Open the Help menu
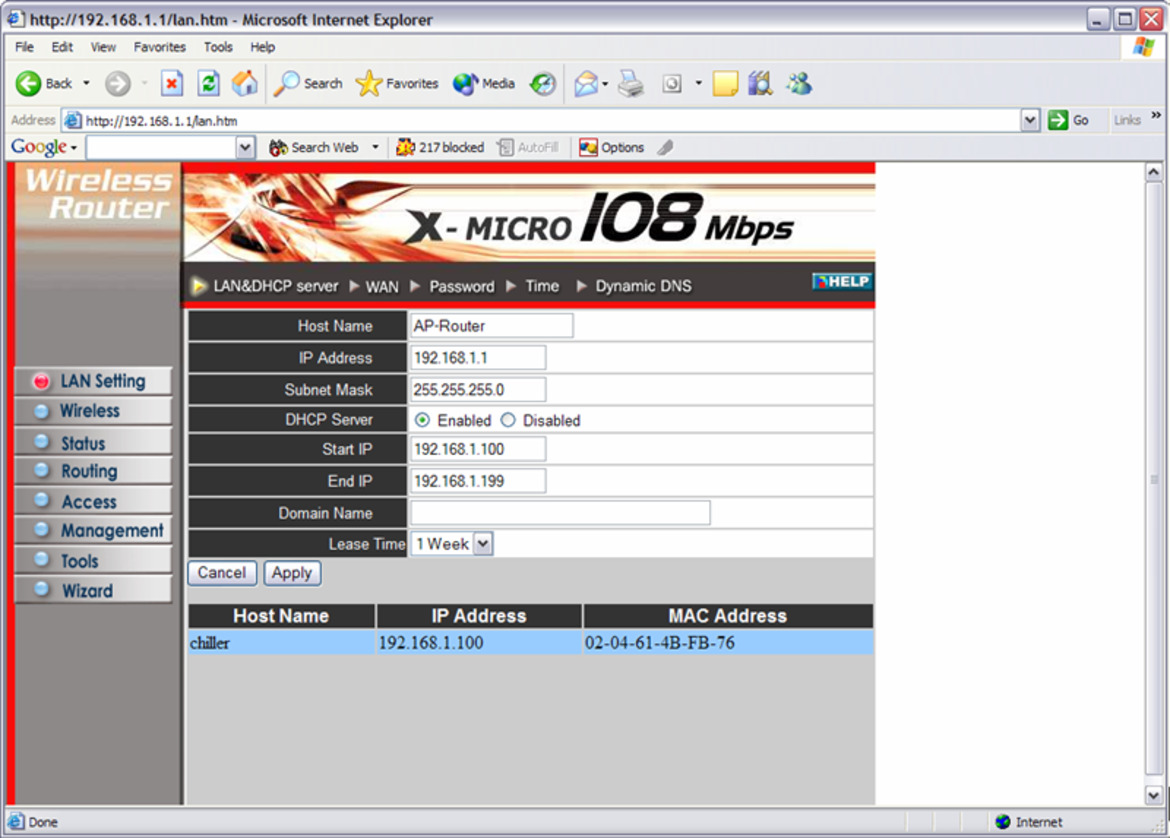This screenshot has height=838, width=1170. [263, 47]
